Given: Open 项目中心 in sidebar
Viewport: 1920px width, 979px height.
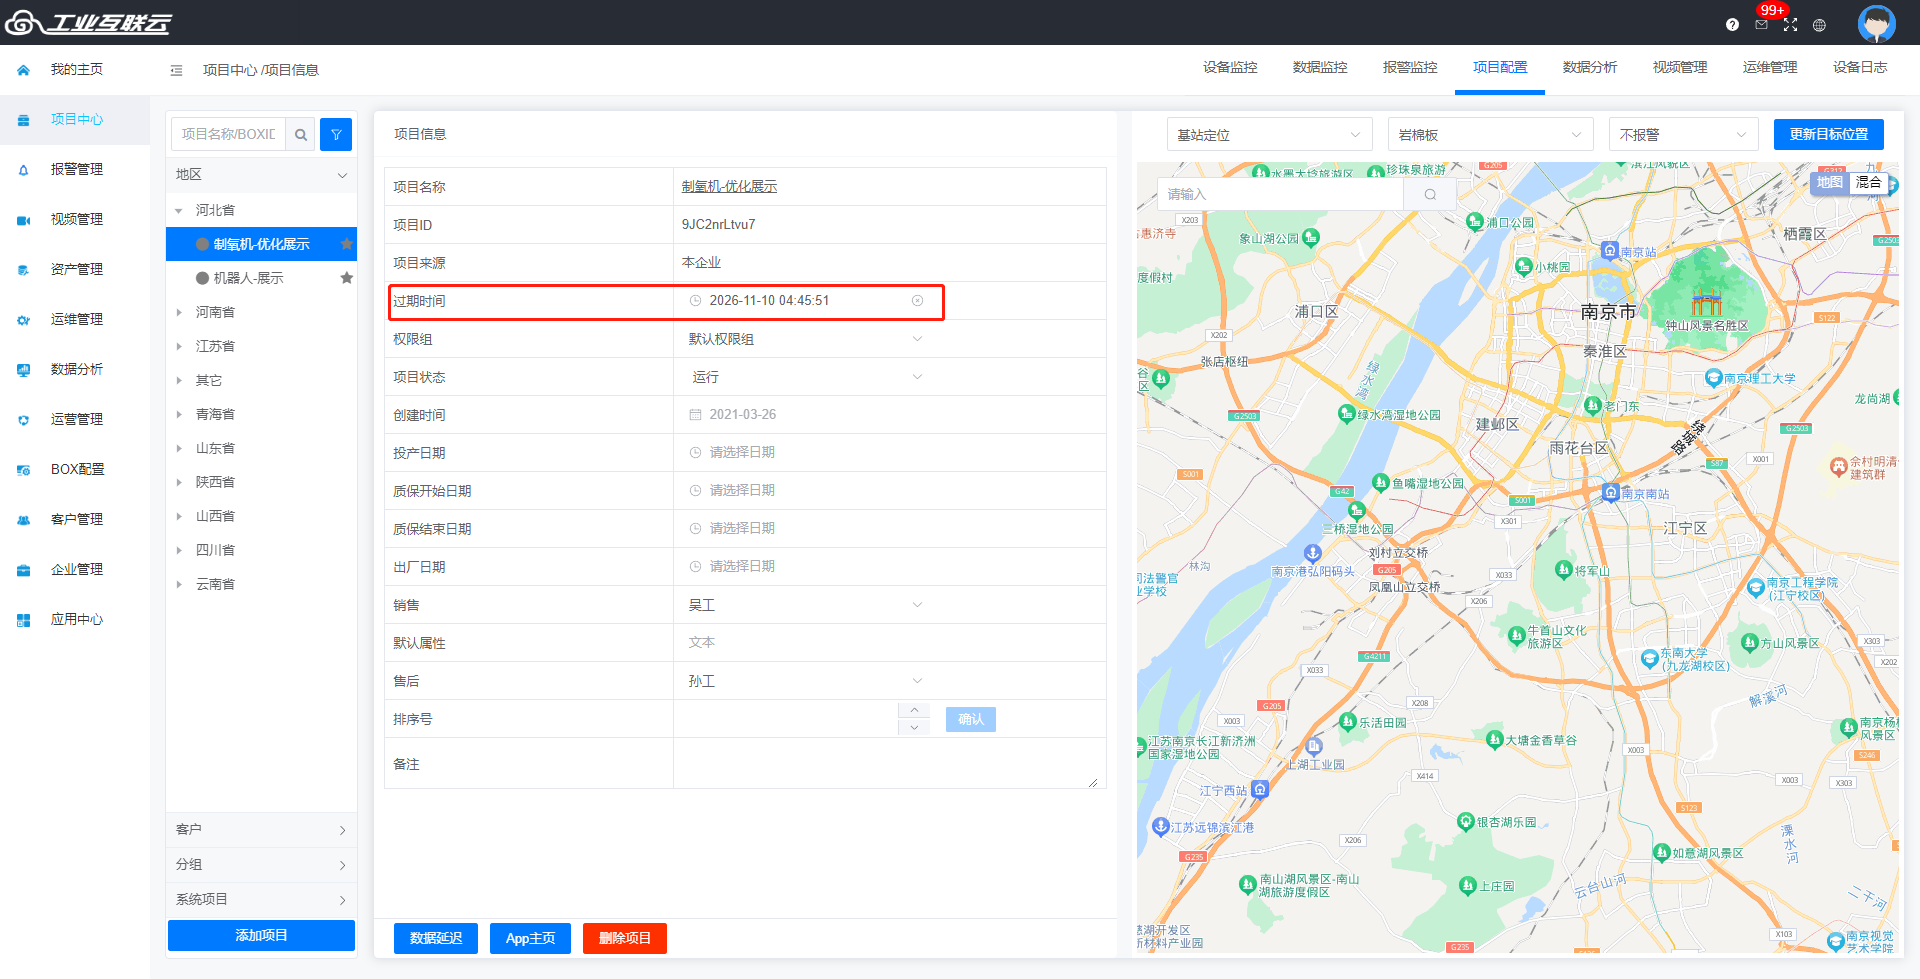Looking at the screenshot, I should (x=76, y=119).
